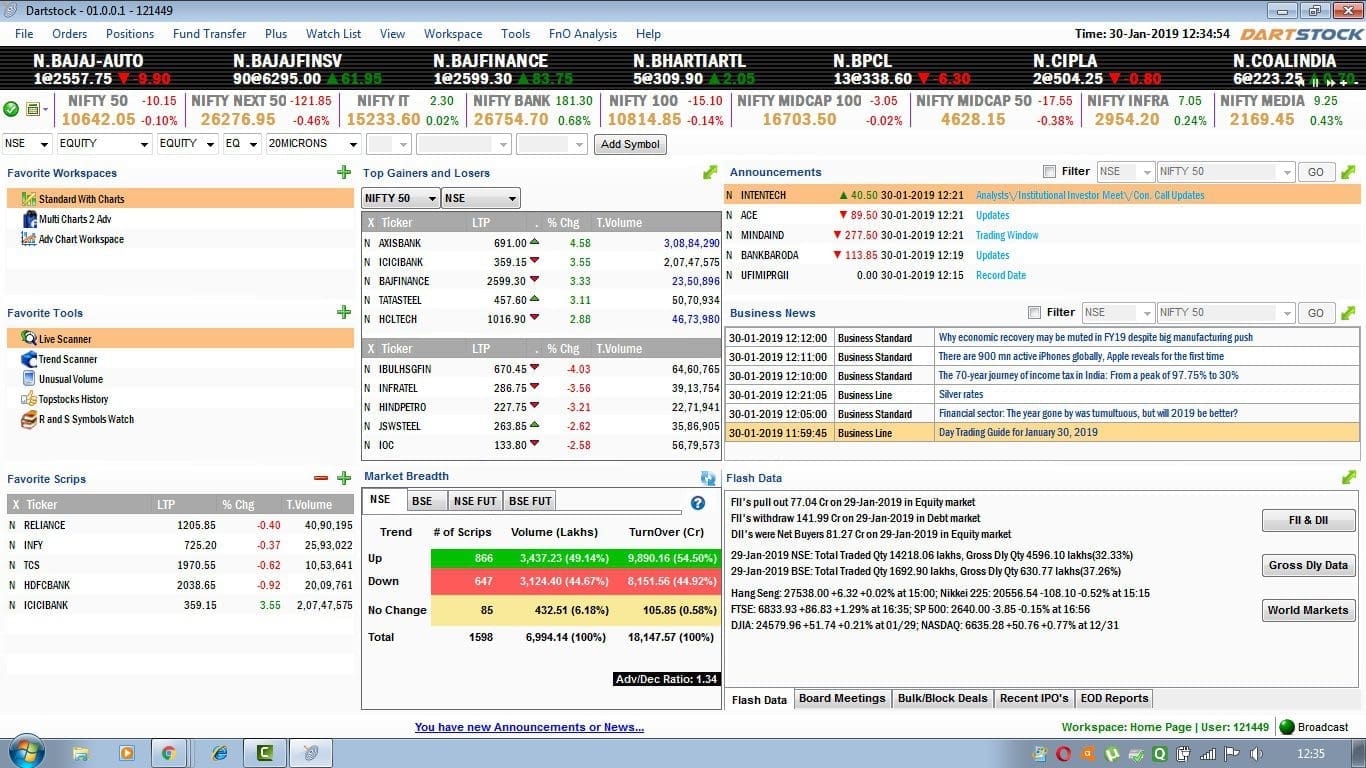Image resolution: width=1366 pixels, height=768 pixels.
Task: Enable the Announcements Filter checkbox
Action: [1048, 172]
